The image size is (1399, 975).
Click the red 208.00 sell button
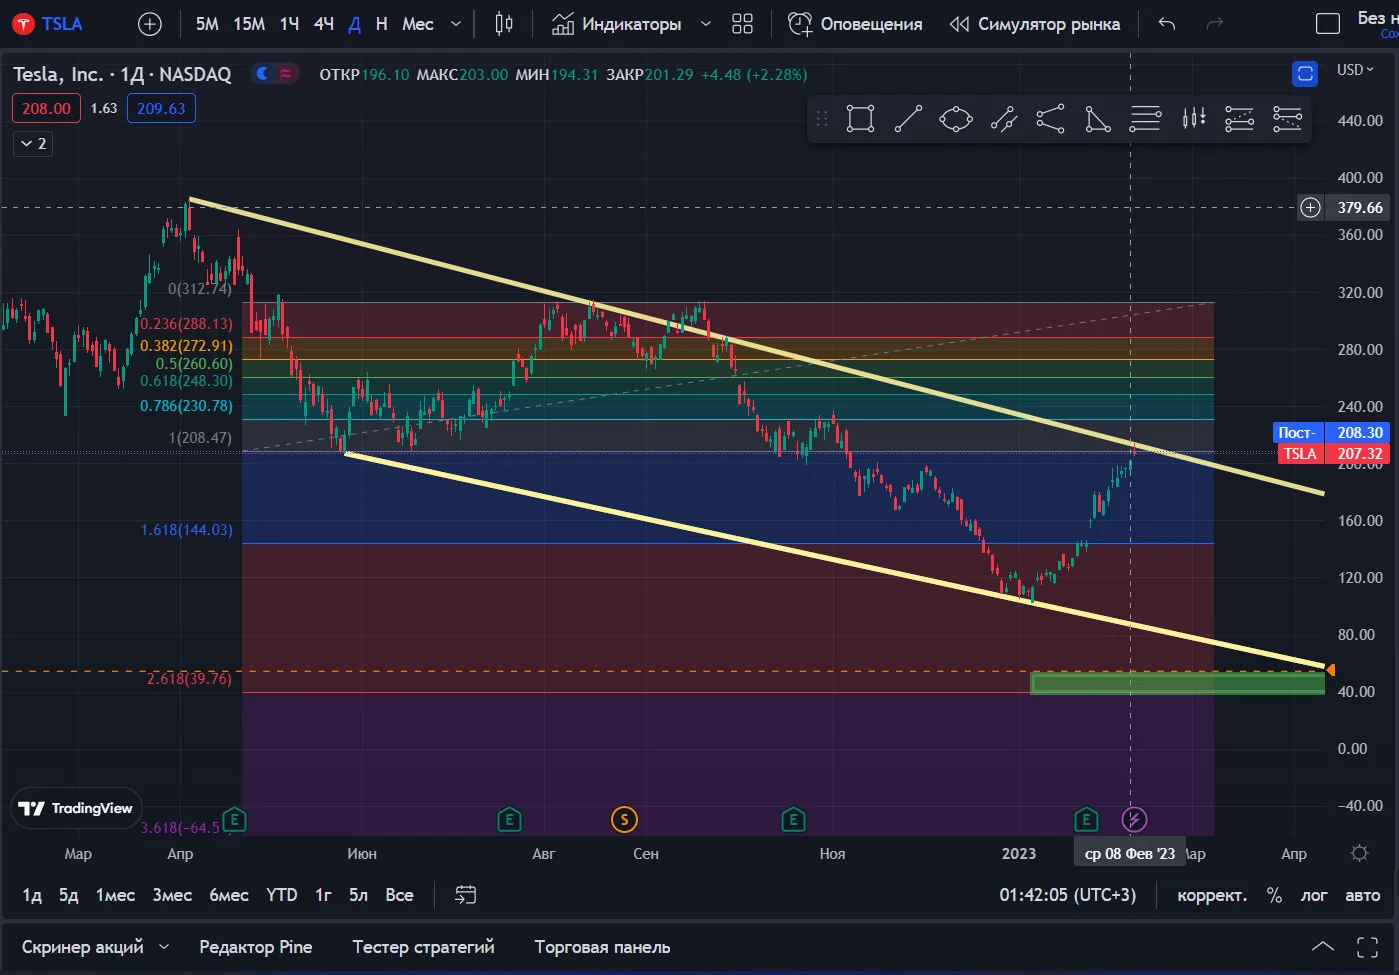click(46, 108)
